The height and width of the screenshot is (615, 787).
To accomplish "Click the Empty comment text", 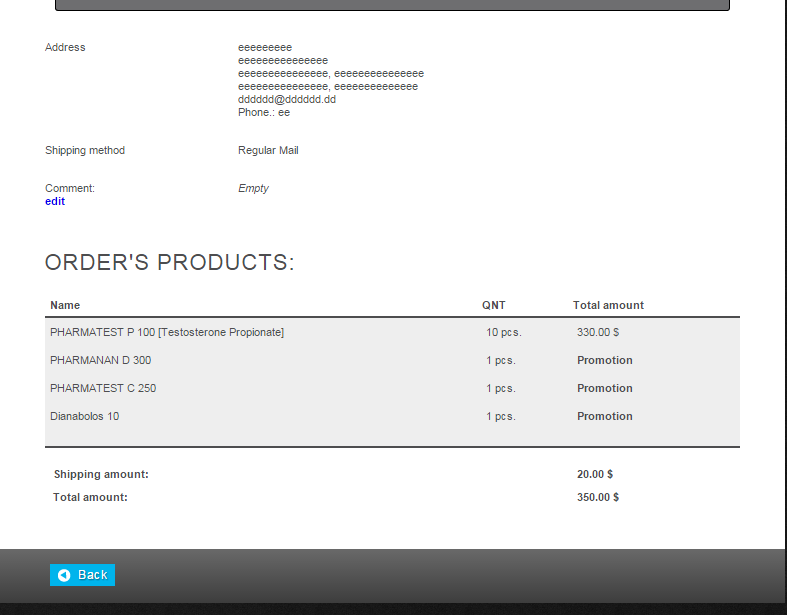I will pos(253,188).
